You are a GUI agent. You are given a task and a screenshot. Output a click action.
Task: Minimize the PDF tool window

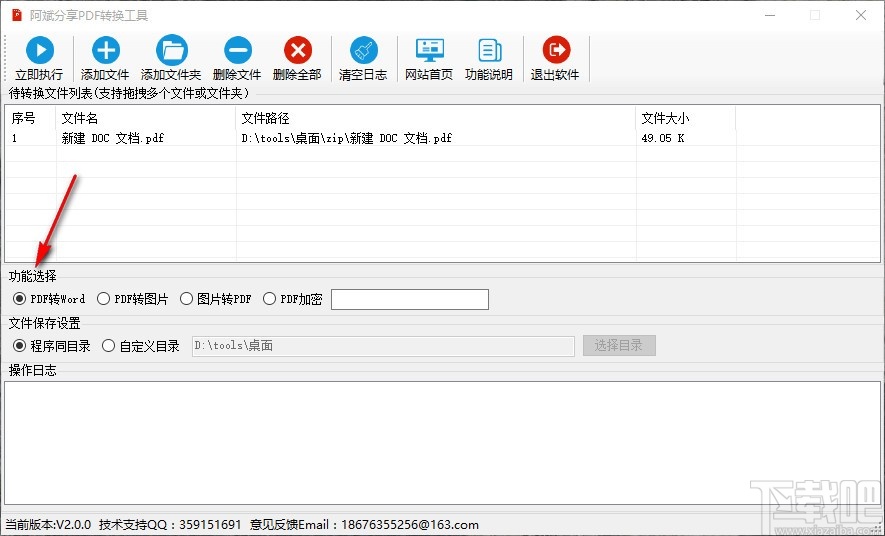(x=770, y=15)
